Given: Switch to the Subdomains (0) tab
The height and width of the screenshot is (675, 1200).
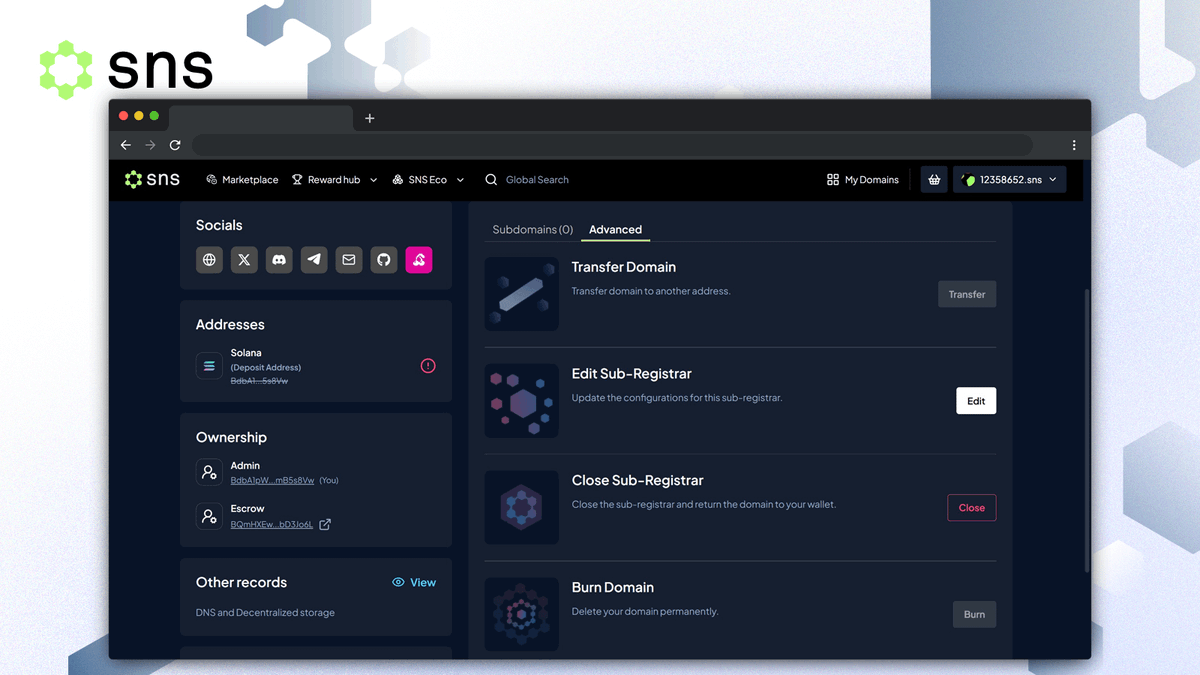Looking at the screenshot, I should [533, 230].
